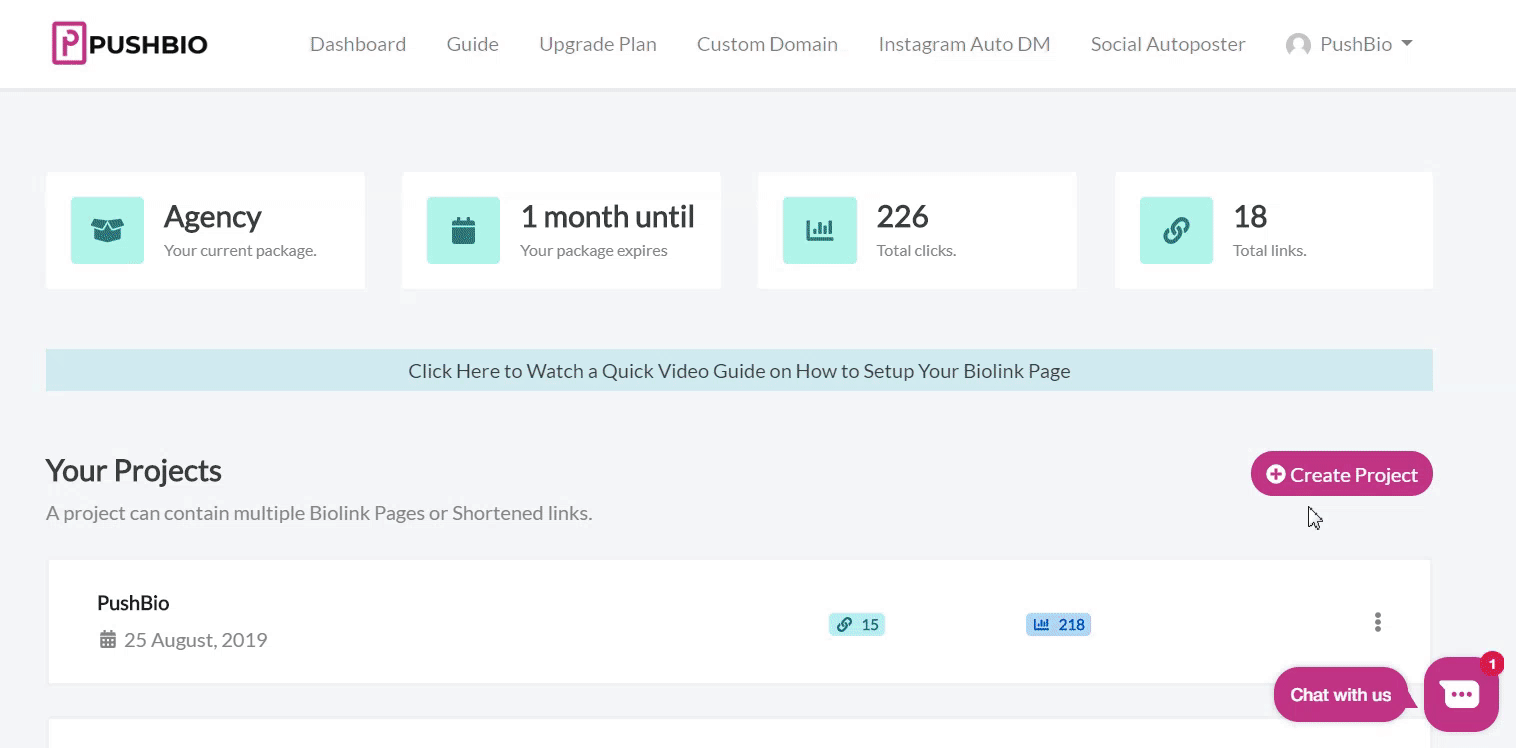The width and height of the screenshot is (1516, 748).
Task: Click the PushBio logo icon
Action: pos(70,44)
